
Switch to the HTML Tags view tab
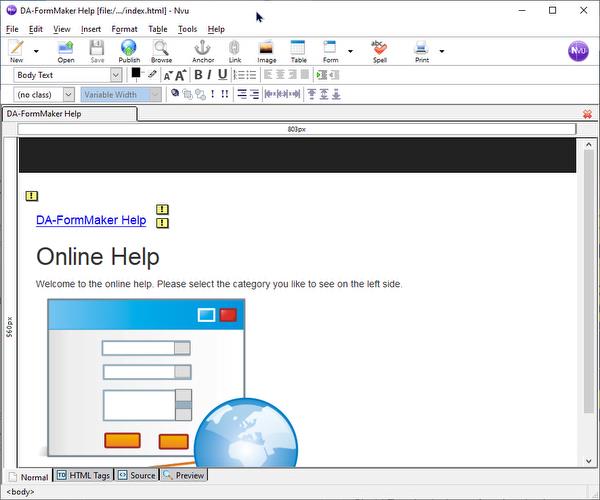[83, 476]
